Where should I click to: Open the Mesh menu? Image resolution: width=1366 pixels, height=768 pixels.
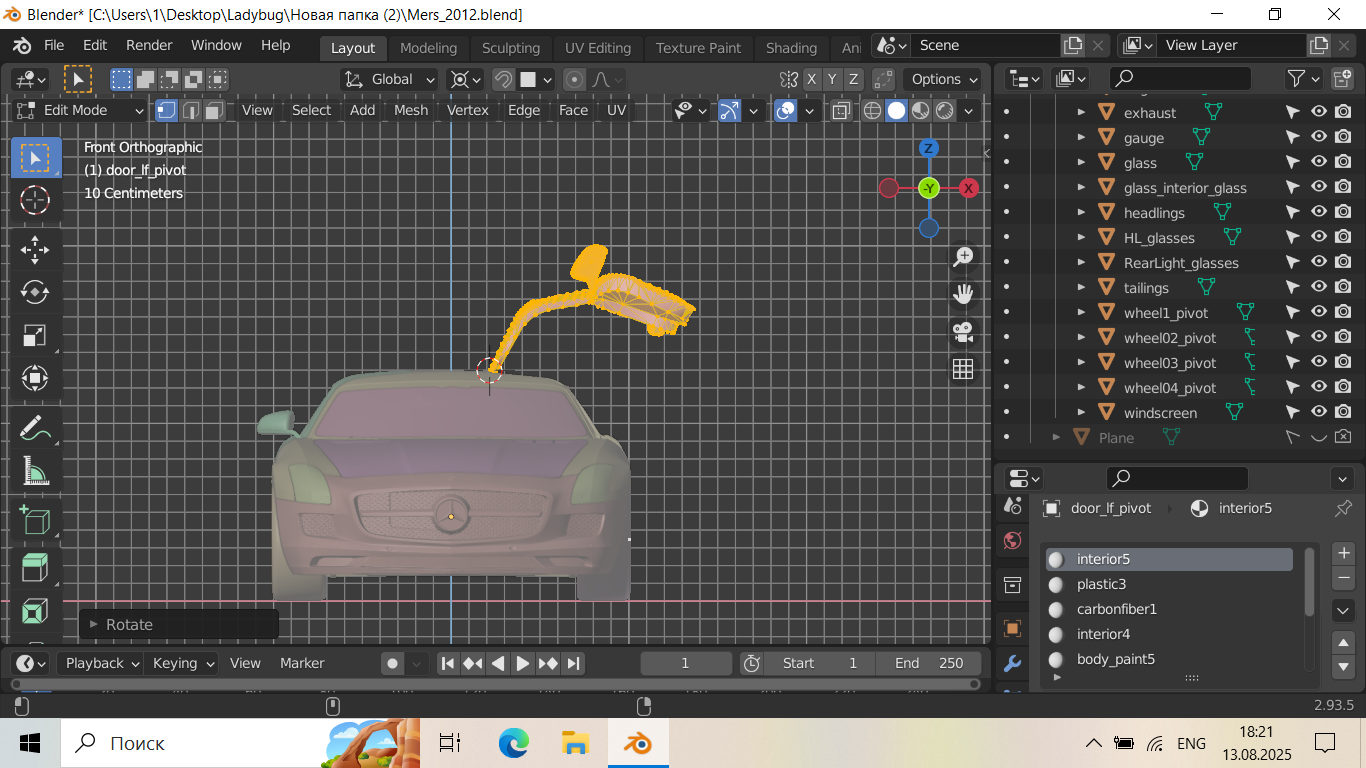coord(410,110)
